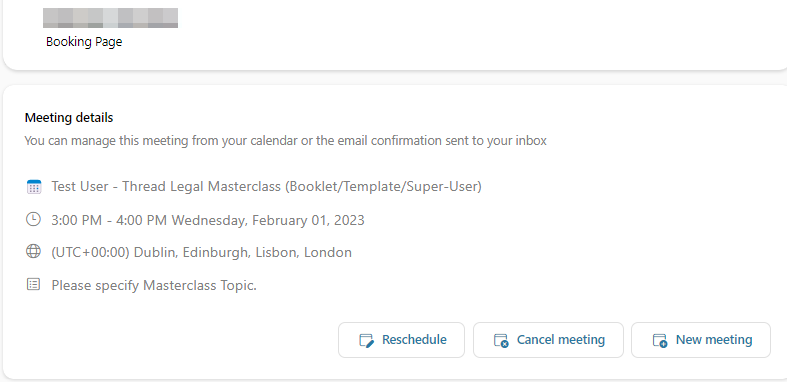Click the calendar-plus icon in the New meeting button
Screen dimensions: 787x382
coord(660,340)
